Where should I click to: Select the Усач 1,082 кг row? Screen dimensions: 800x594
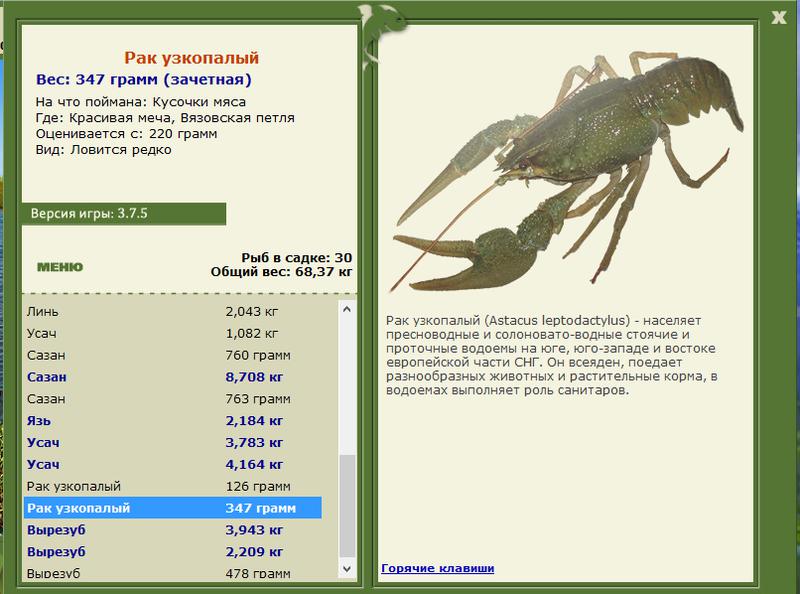pos(173,333)
